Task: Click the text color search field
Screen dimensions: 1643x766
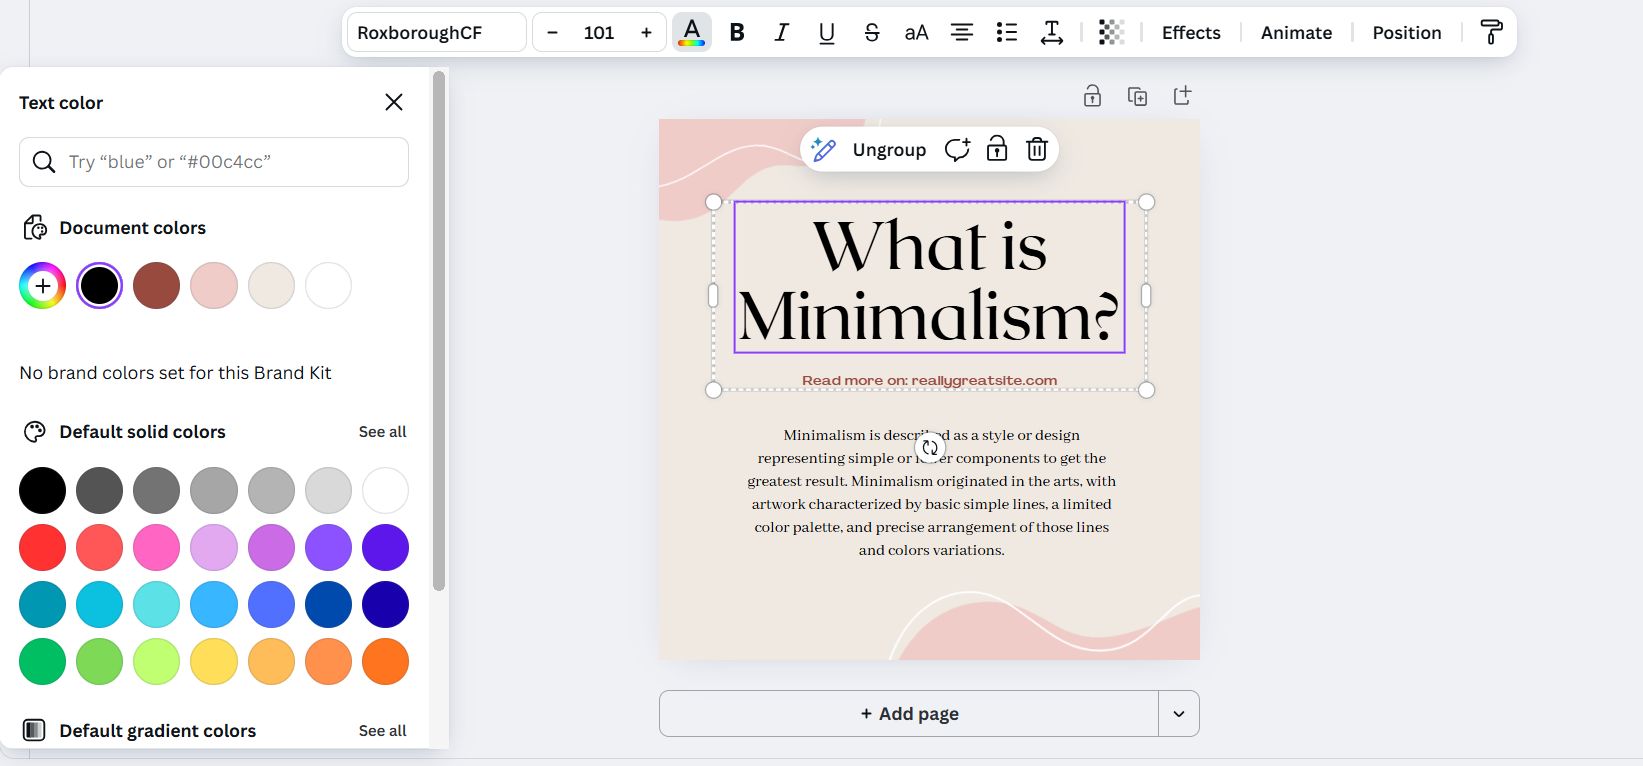Action: click(x=214, y=162)
